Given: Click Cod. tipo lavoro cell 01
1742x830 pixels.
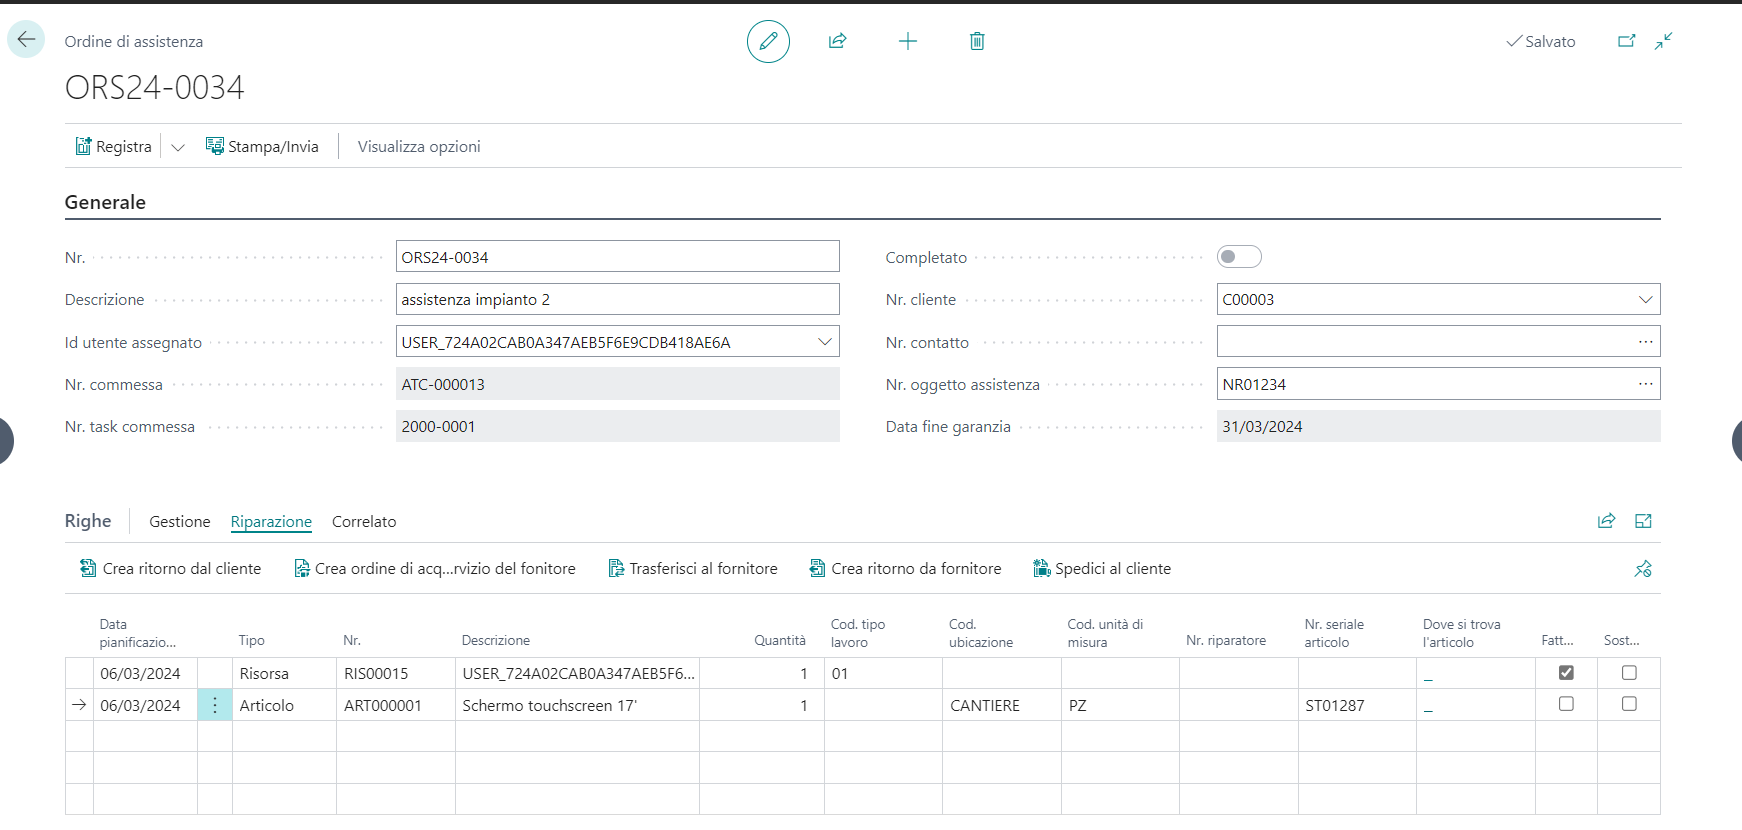Looking at the screenshot, I should click(883, 673).
